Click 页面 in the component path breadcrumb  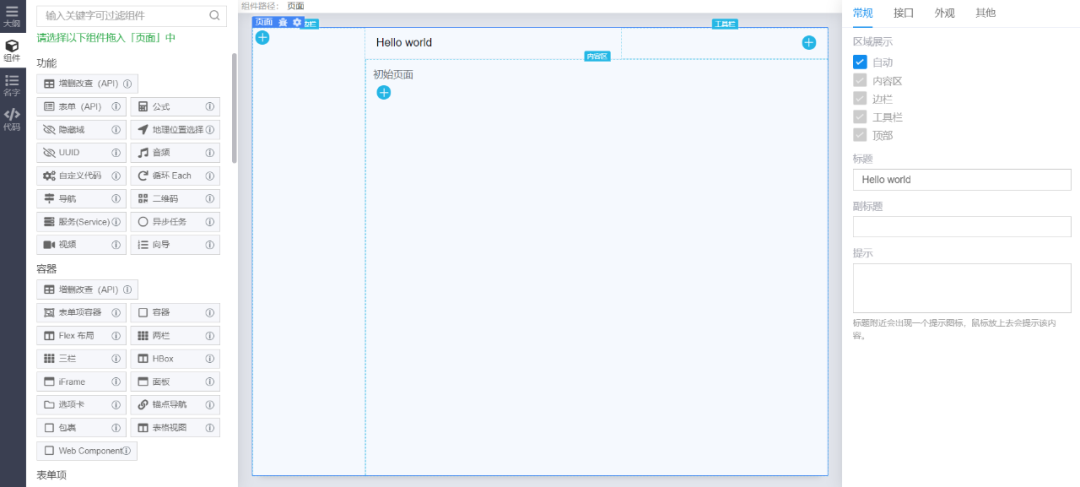(x=295, y=6)
